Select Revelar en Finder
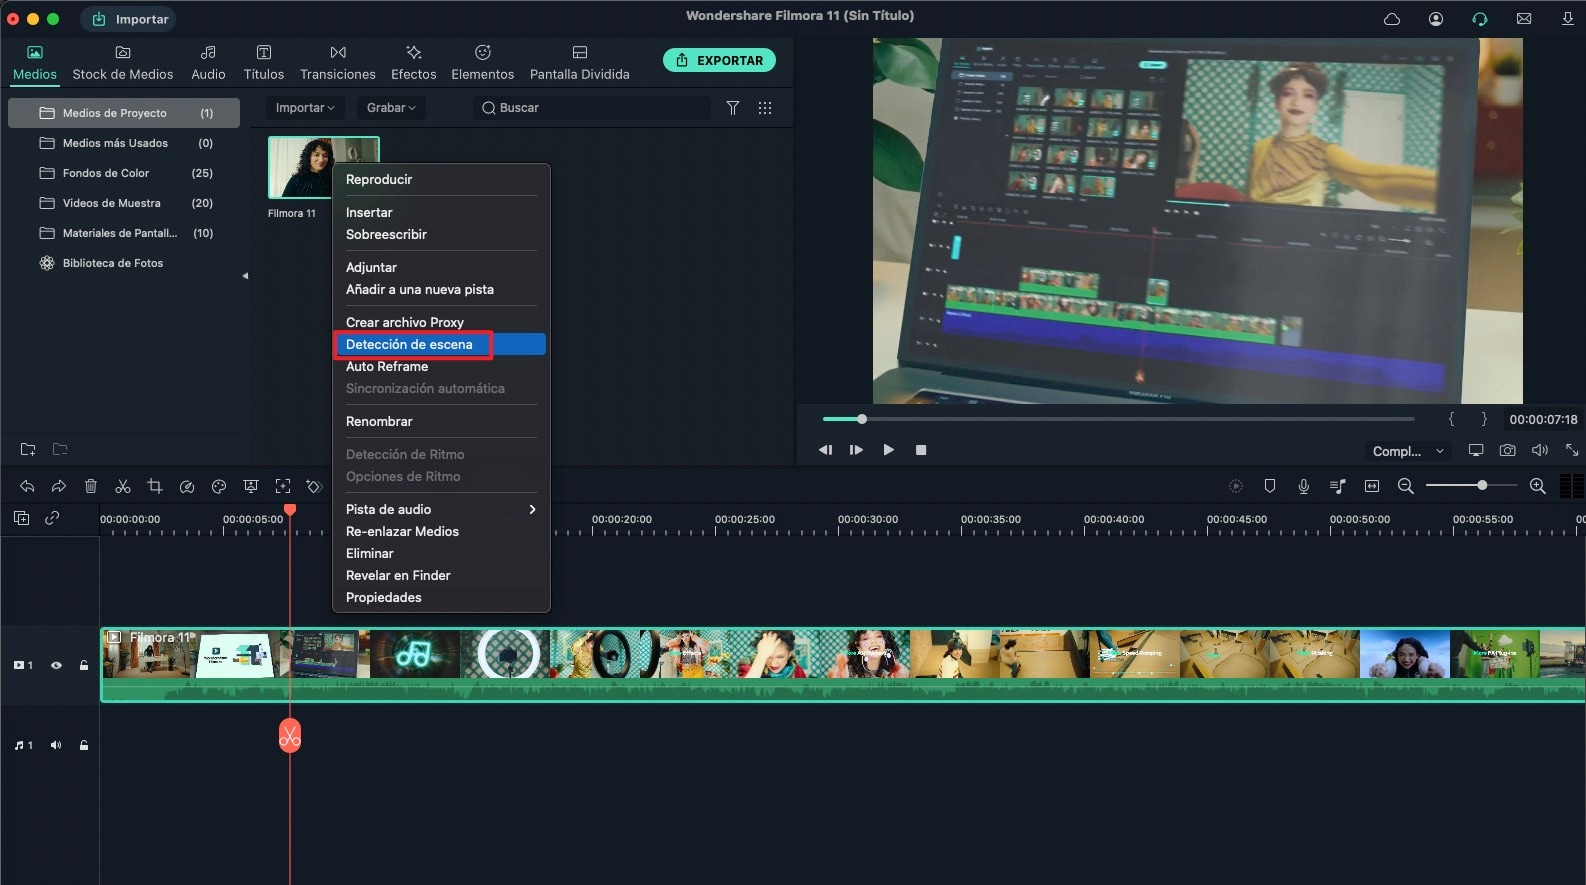The height and width of the screenshot is (885, 1586). click(441, 575)
